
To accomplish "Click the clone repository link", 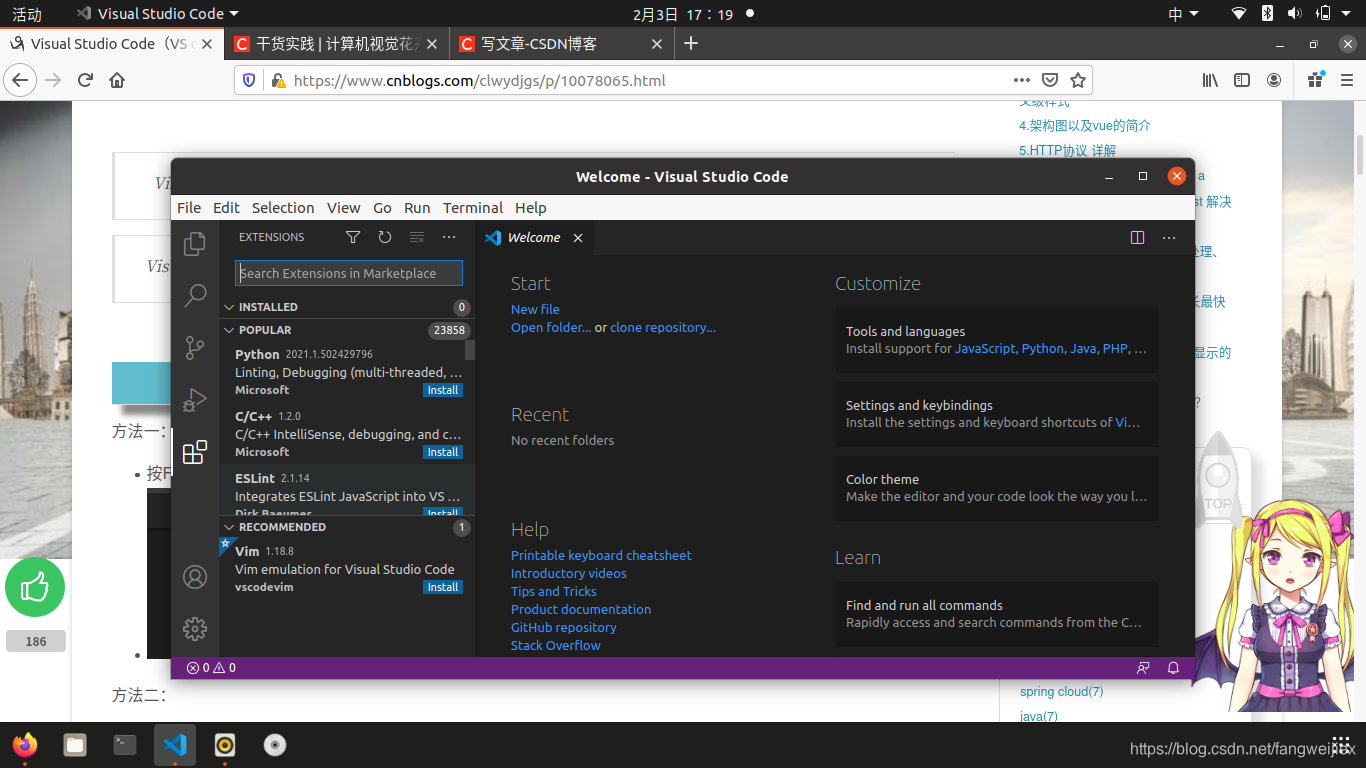I will [663, 327].
